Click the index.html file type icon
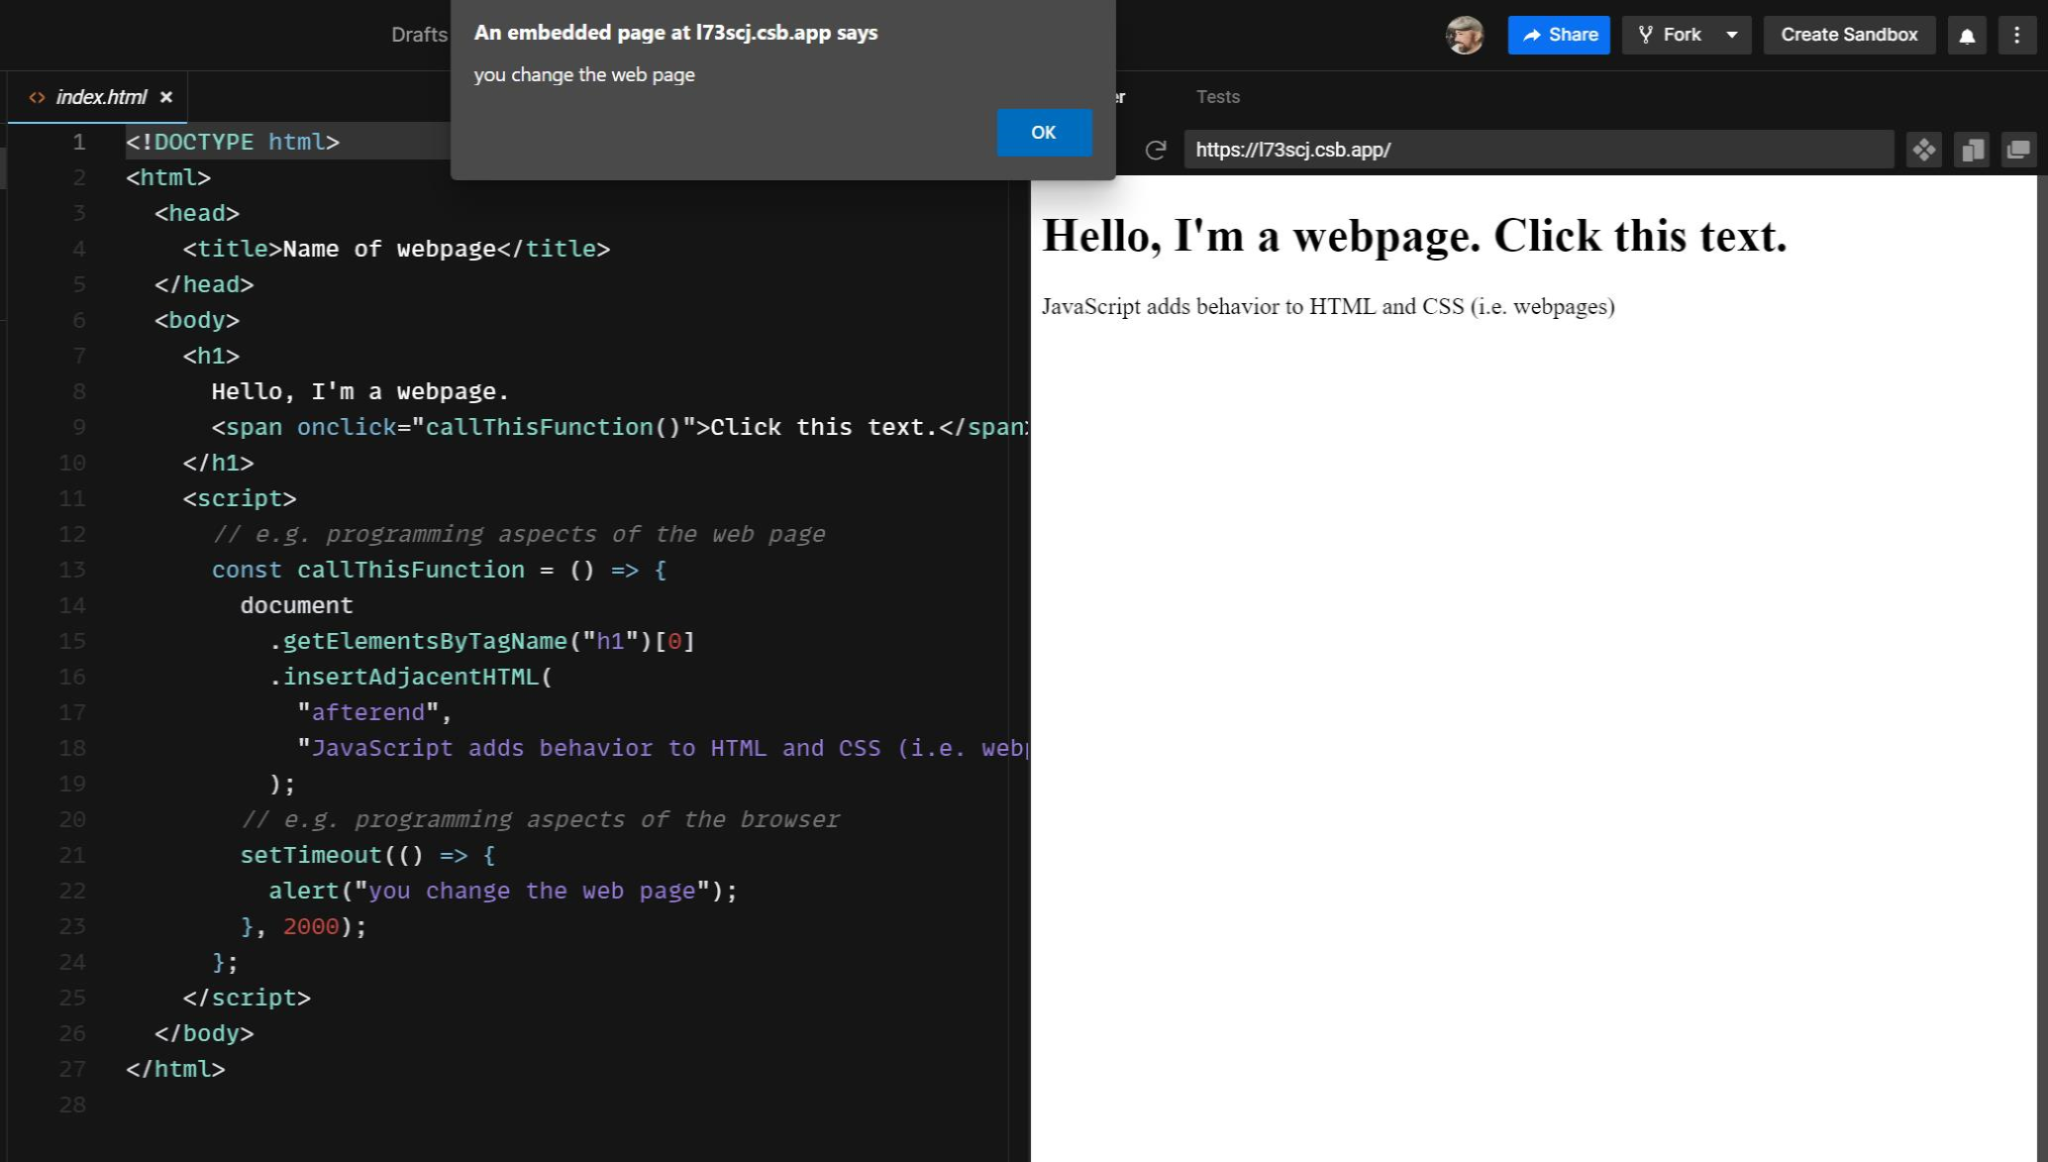 click(x=37, y=97)
